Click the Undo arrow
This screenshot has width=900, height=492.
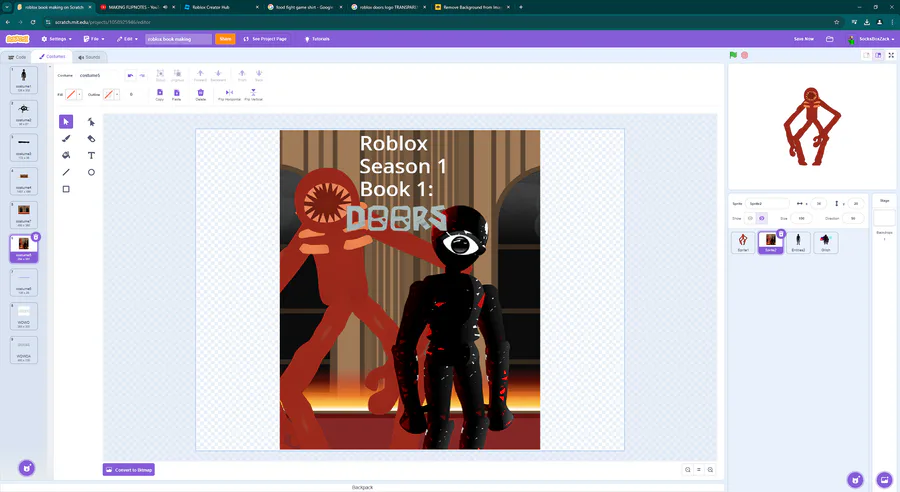click(130, 75)
